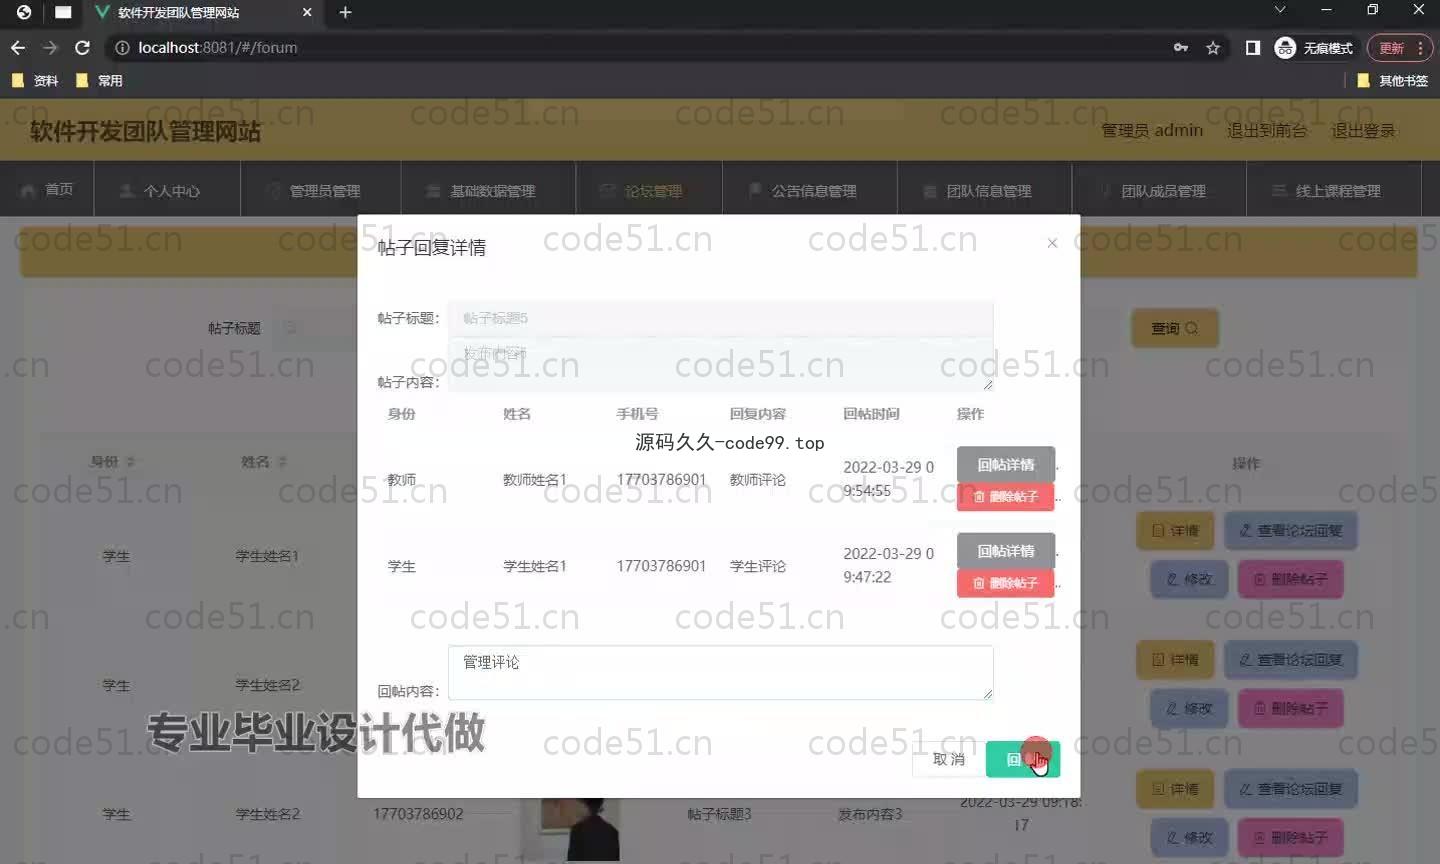Viewport: 1440px width, 864px height.
Task: Click 详情 button for 学生姓名2 row
Action: [x=1175, y=660]
